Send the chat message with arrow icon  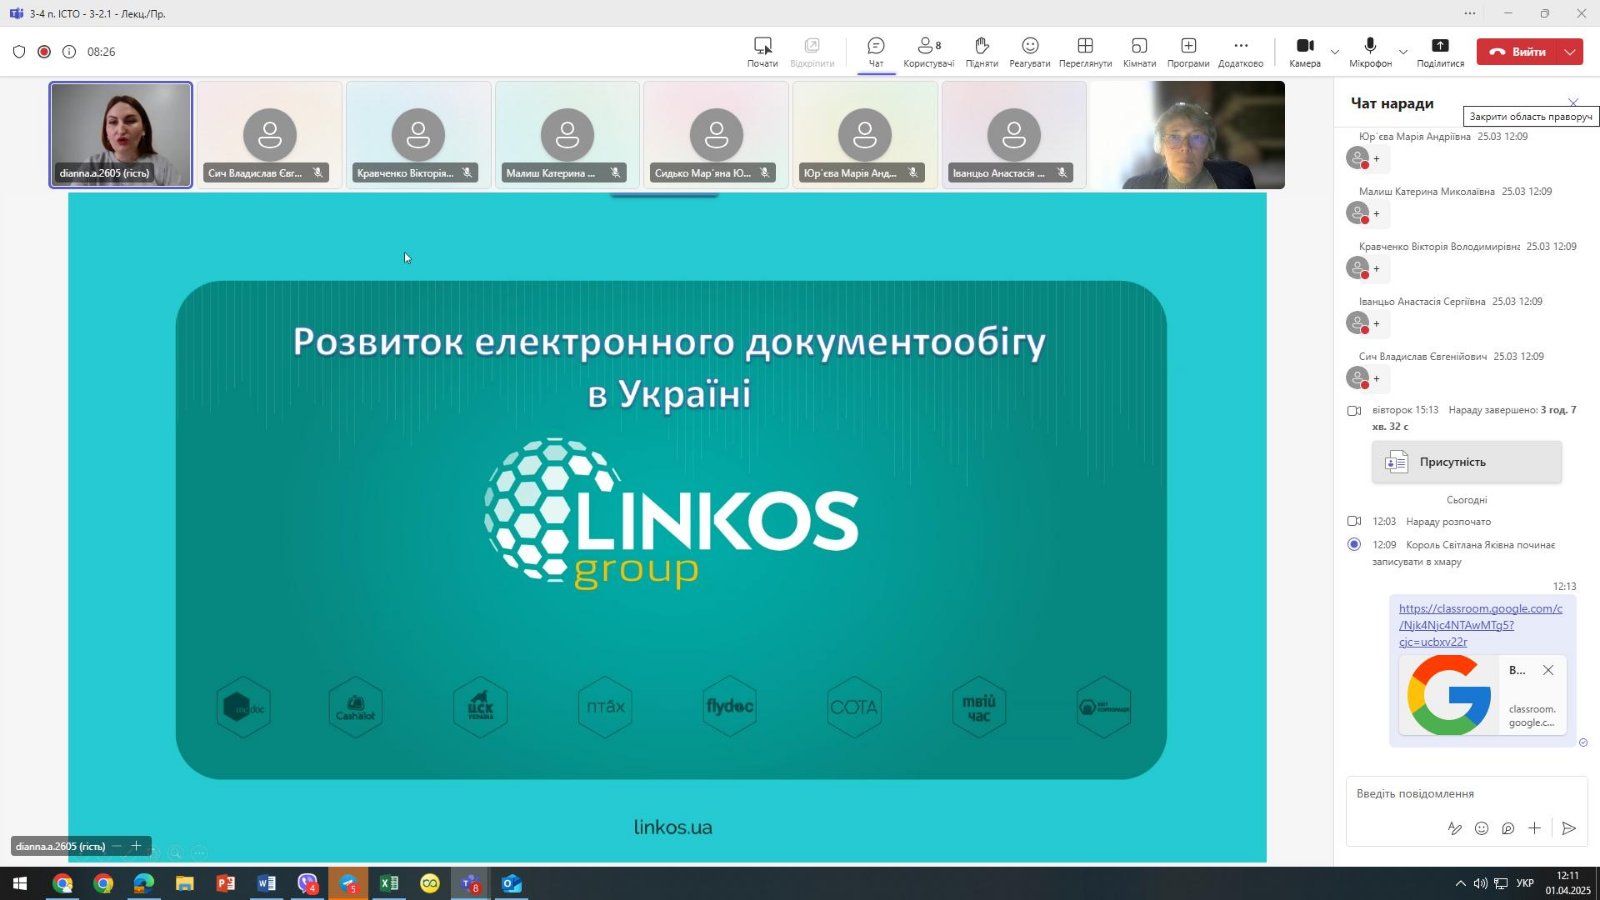tap(1569, 828)
